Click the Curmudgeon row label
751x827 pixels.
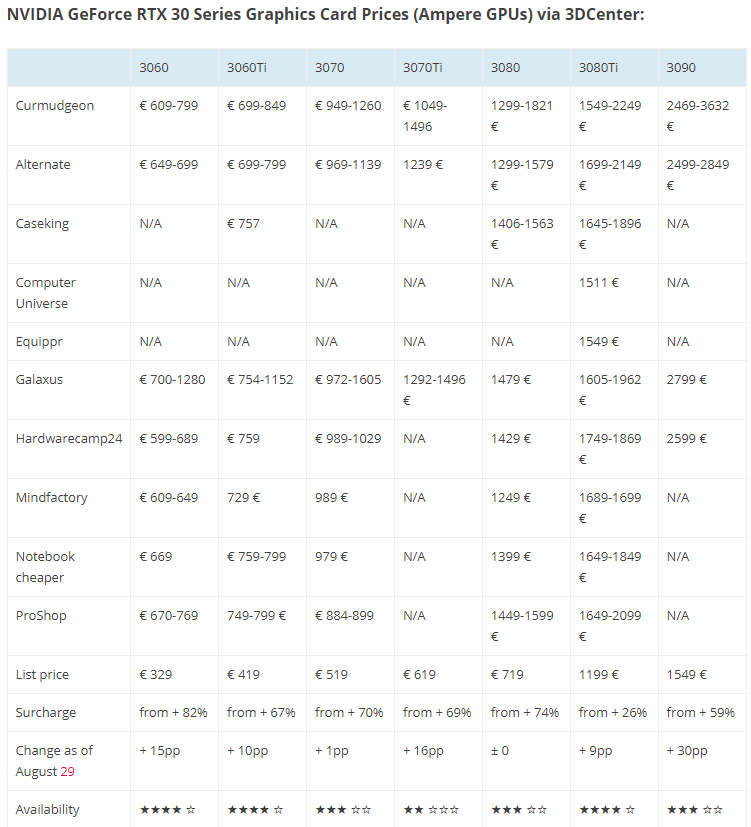55,105
